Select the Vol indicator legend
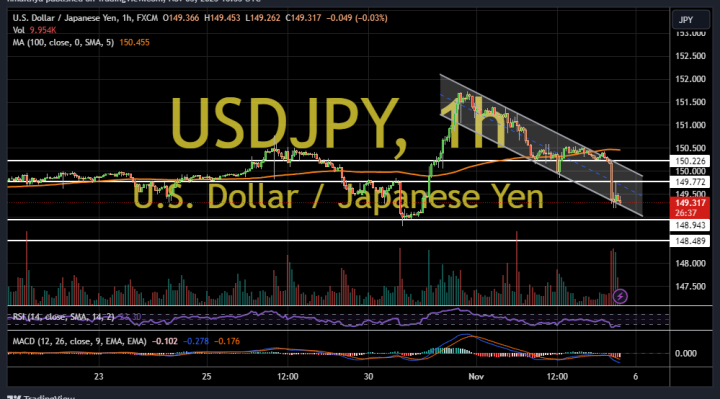This screenshot has height=399, width=720. pyautogui.click(x=34, y=30)
